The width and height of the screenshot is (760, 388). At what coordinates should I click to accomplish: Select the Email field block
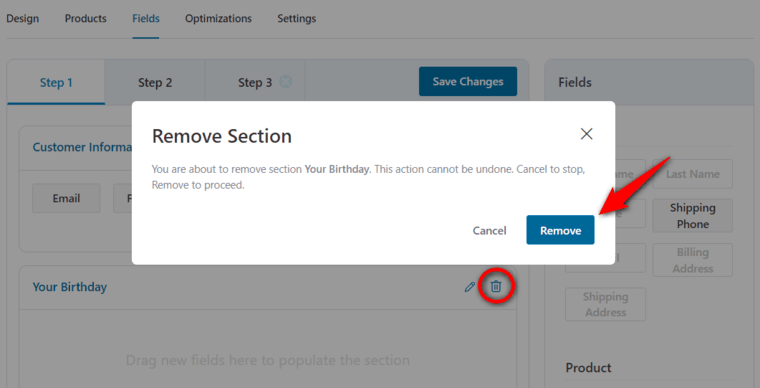click(66, 198)
